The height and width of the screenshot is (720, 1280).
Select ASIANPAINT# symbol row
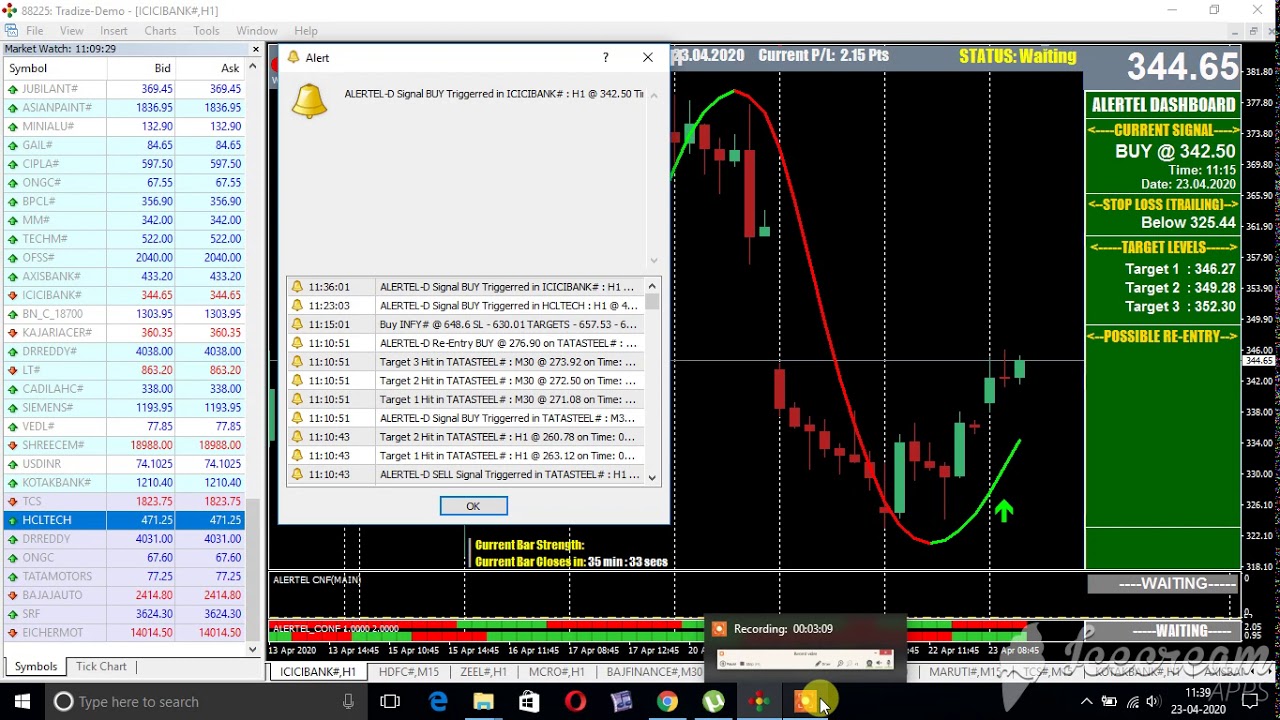tap(124, 108)
